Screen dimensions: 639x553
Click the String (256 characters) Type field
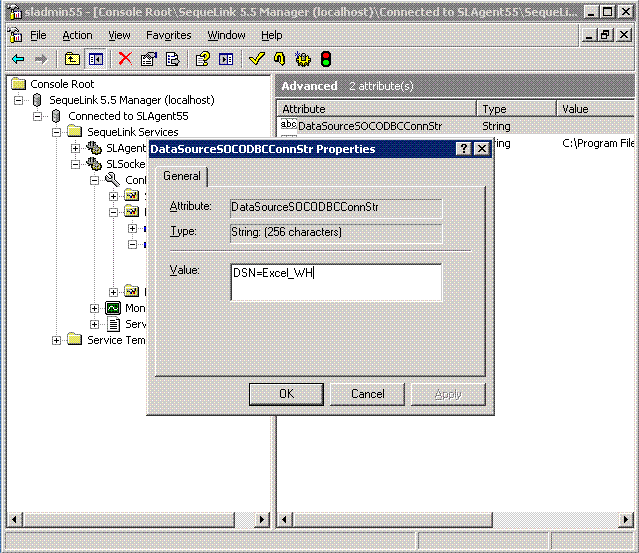[336, 233]
